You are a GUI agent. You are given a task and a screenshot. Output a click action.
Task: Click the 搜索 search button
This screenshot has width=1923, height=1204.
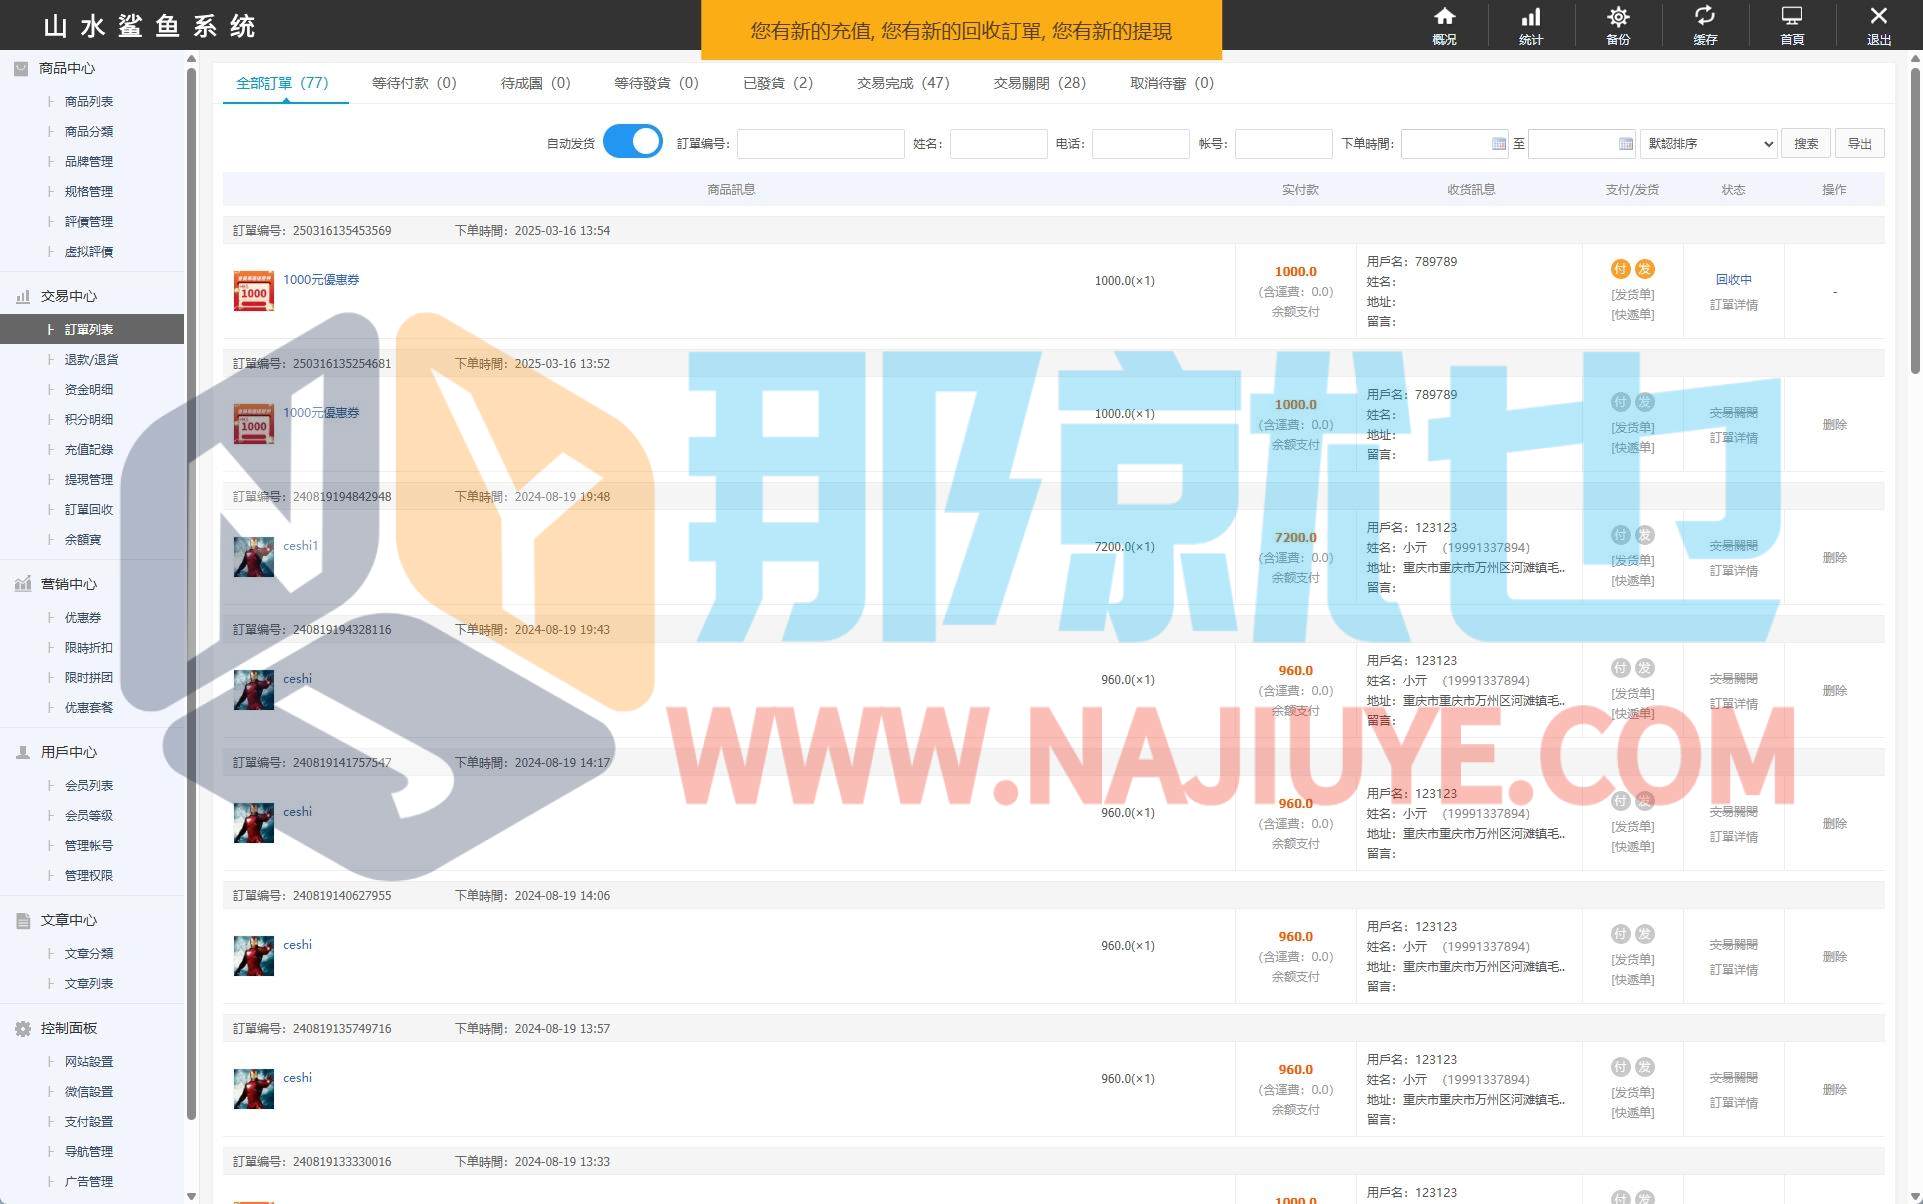coord(1805,144)
